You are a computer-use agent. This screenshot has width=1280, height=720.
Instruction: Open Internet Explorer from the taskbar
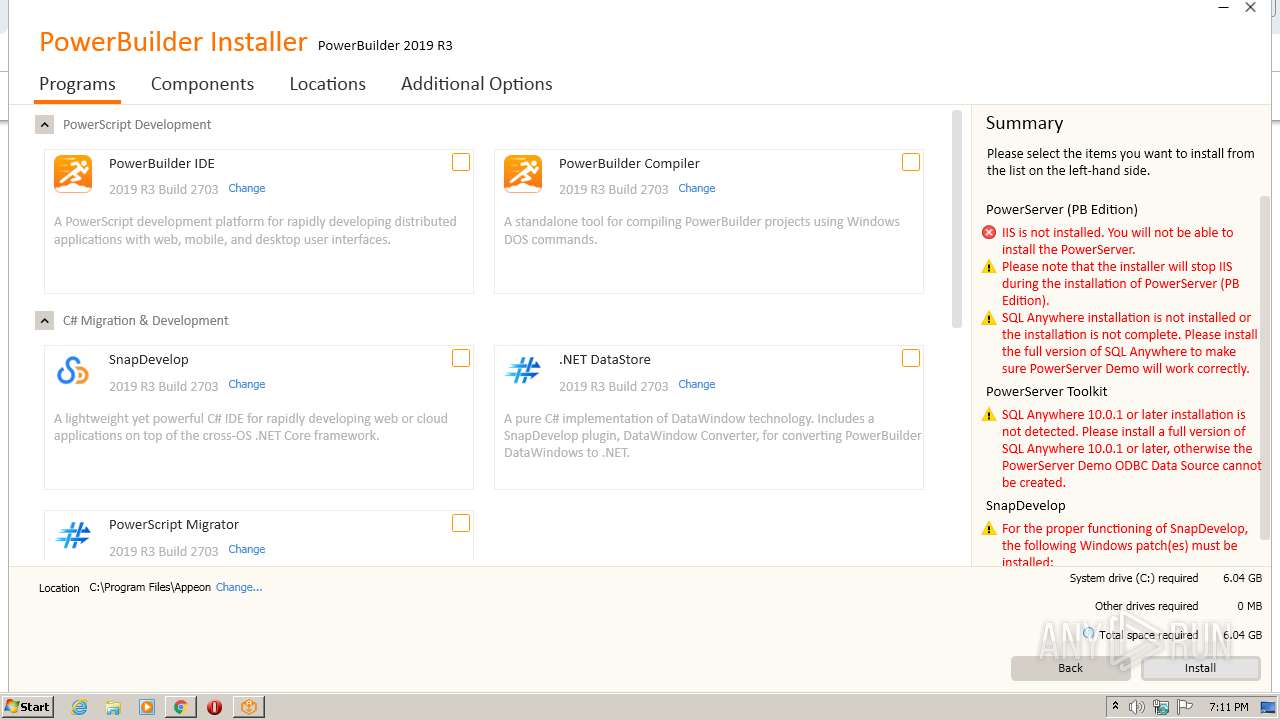[79, 707]
